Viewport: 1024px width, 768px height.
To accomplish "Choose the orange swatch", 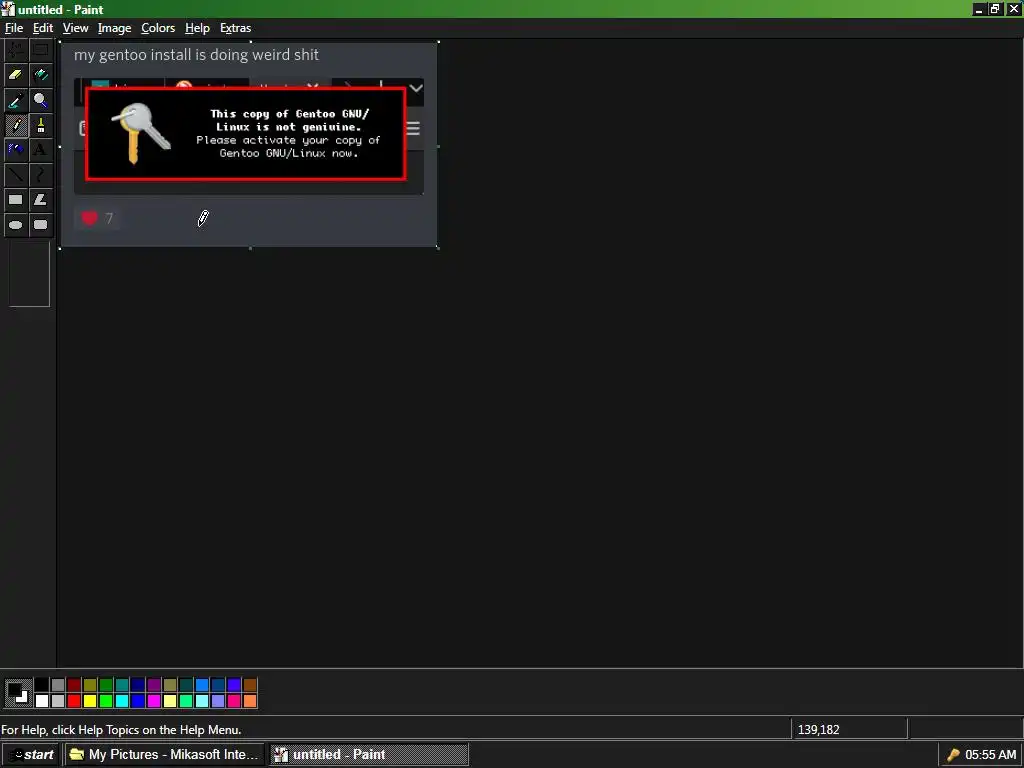I will (x=249, y=701).
